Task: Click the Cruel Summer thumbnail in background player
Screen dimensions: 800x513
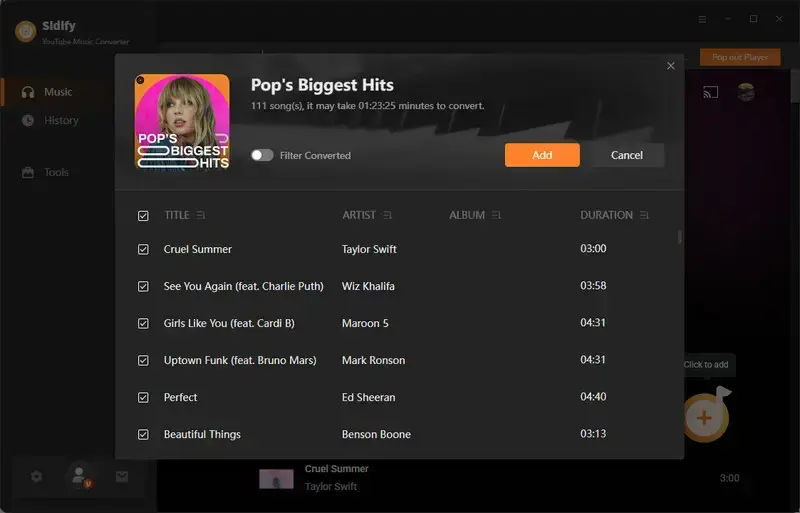Action: click(276, 479)
